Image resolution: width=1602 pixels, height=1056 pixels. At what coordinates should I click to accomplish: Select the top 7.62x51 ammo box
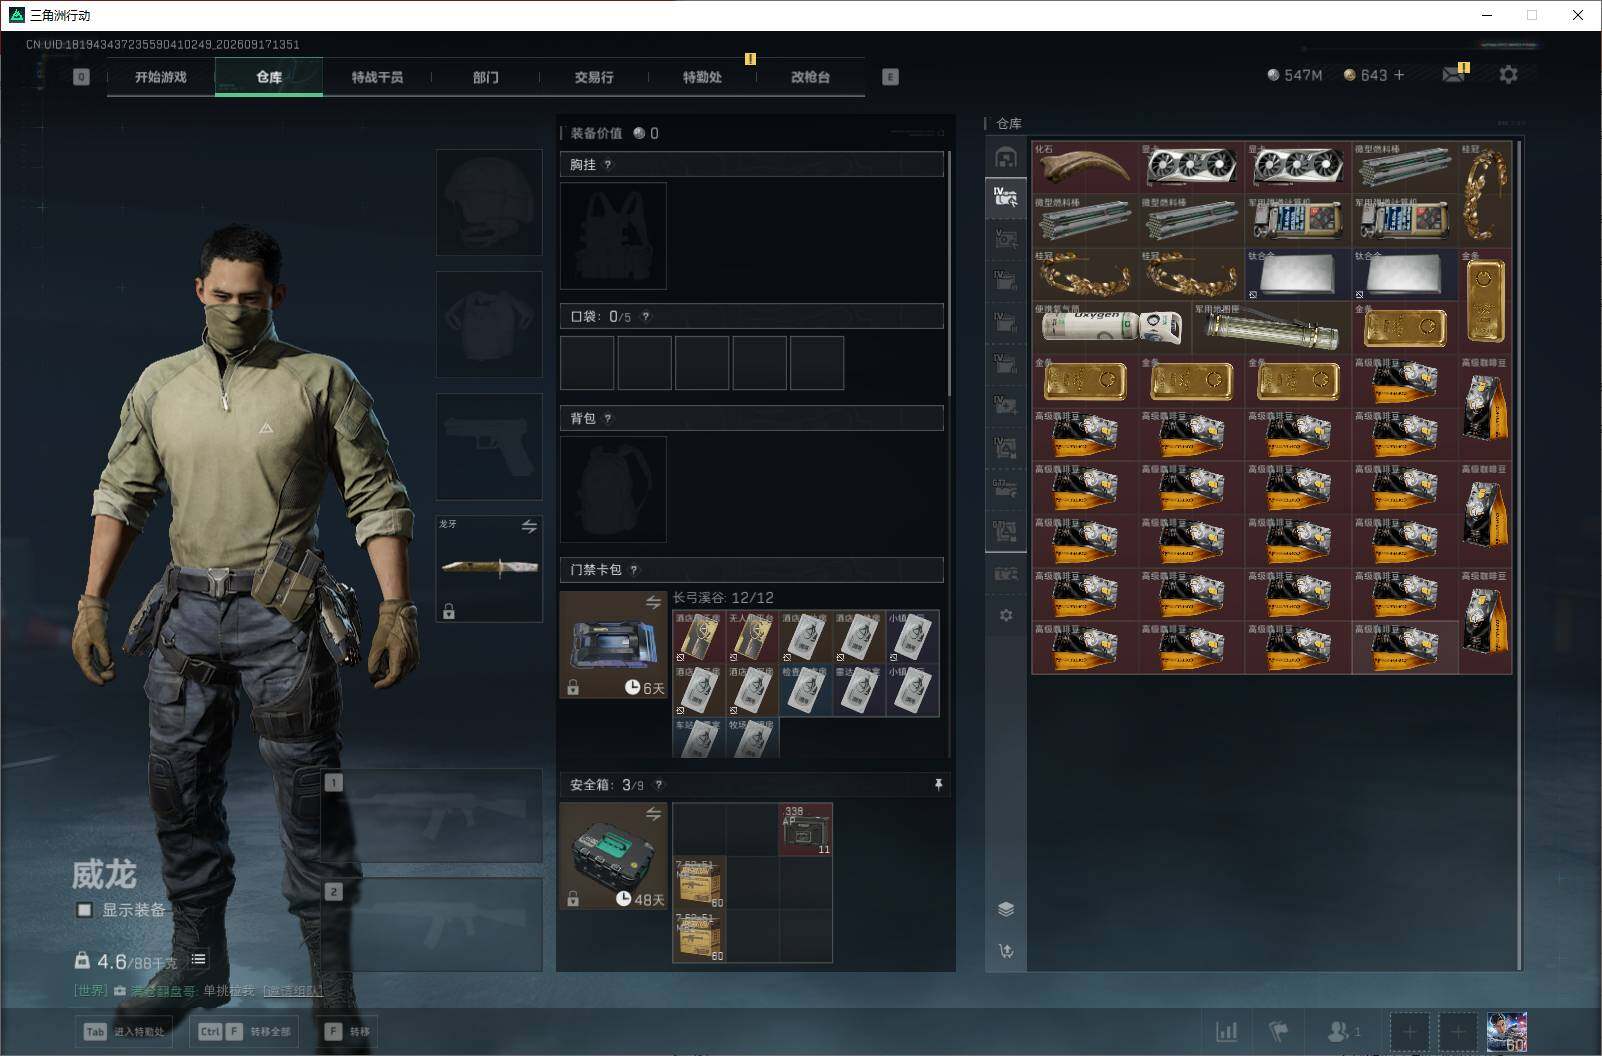tap(699, 882)
